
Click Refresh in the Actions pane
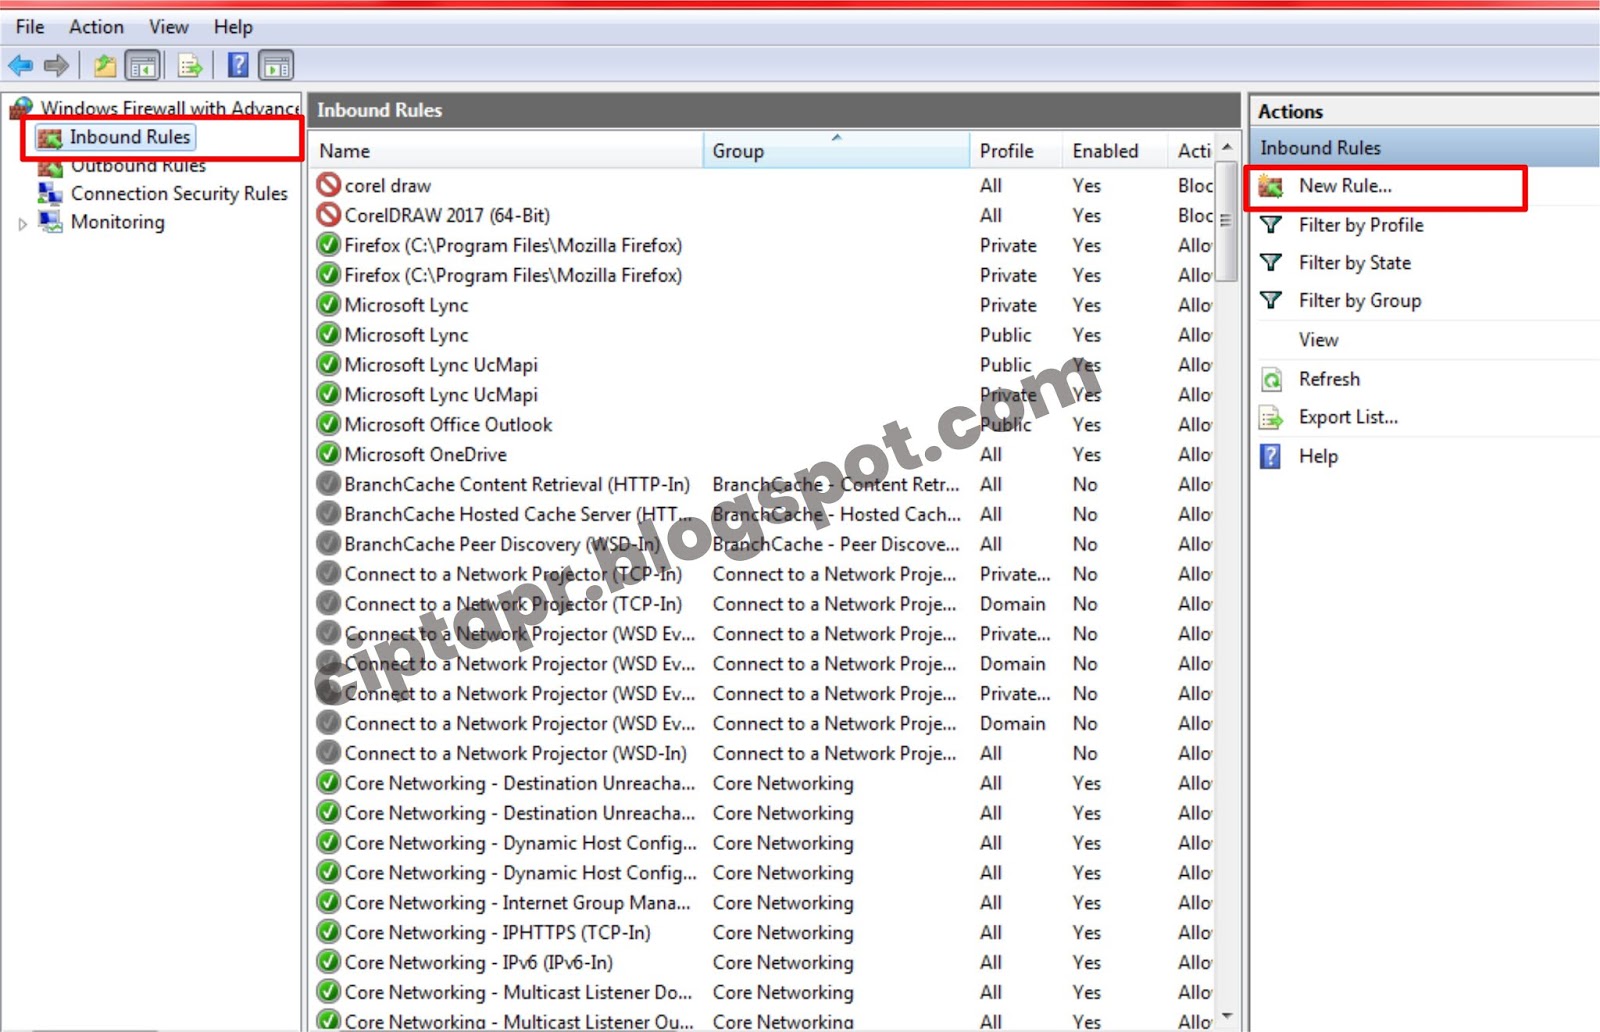[x=1329, y=379]
